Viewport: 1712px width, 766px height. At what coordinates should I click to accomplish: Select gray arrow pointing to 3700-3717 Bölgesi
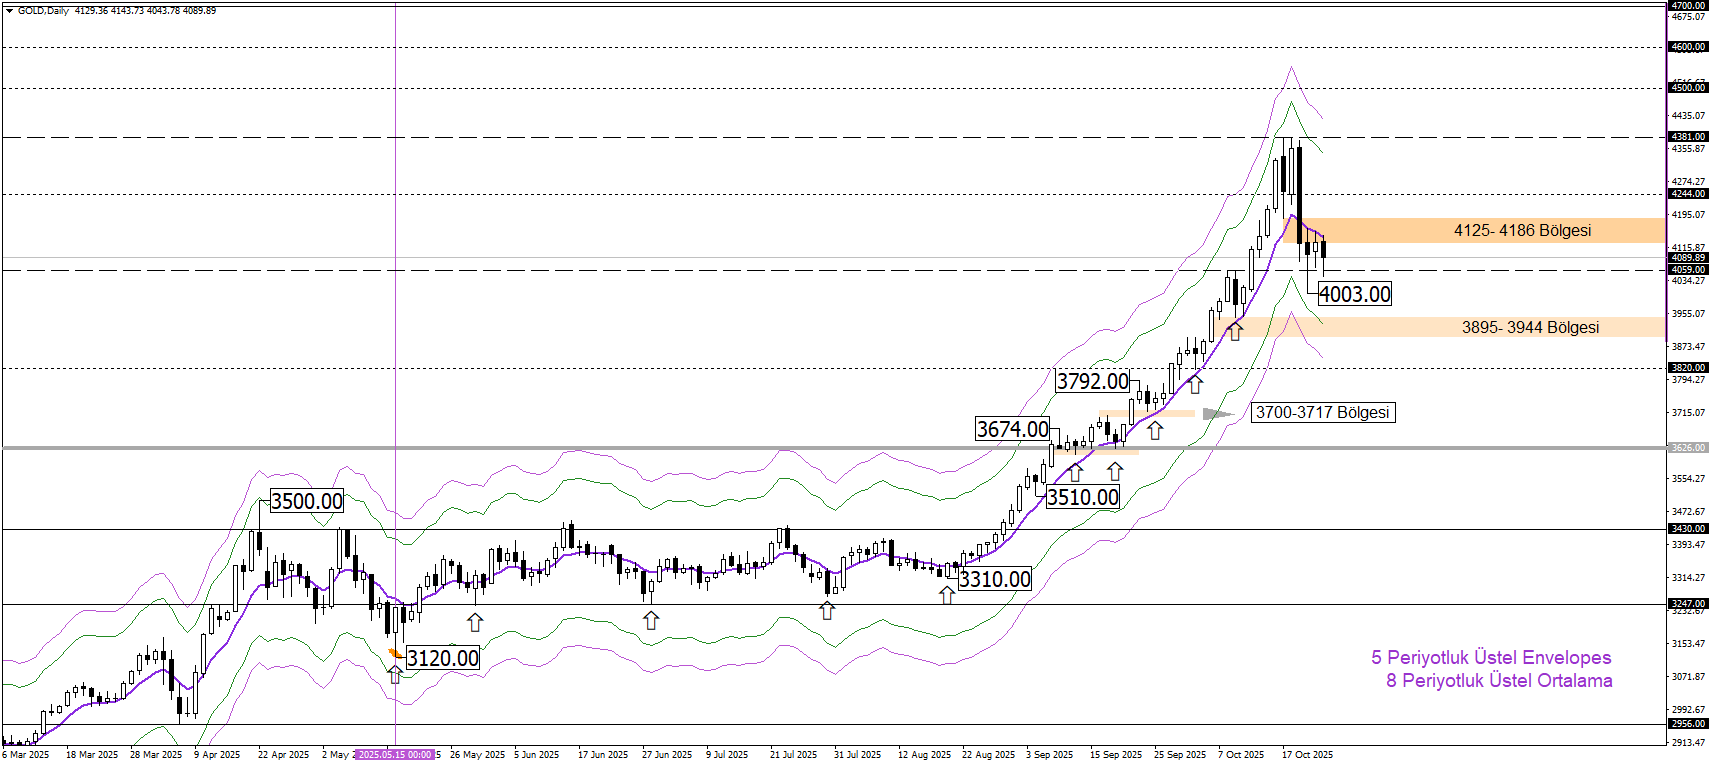[x=1216, y=414]
